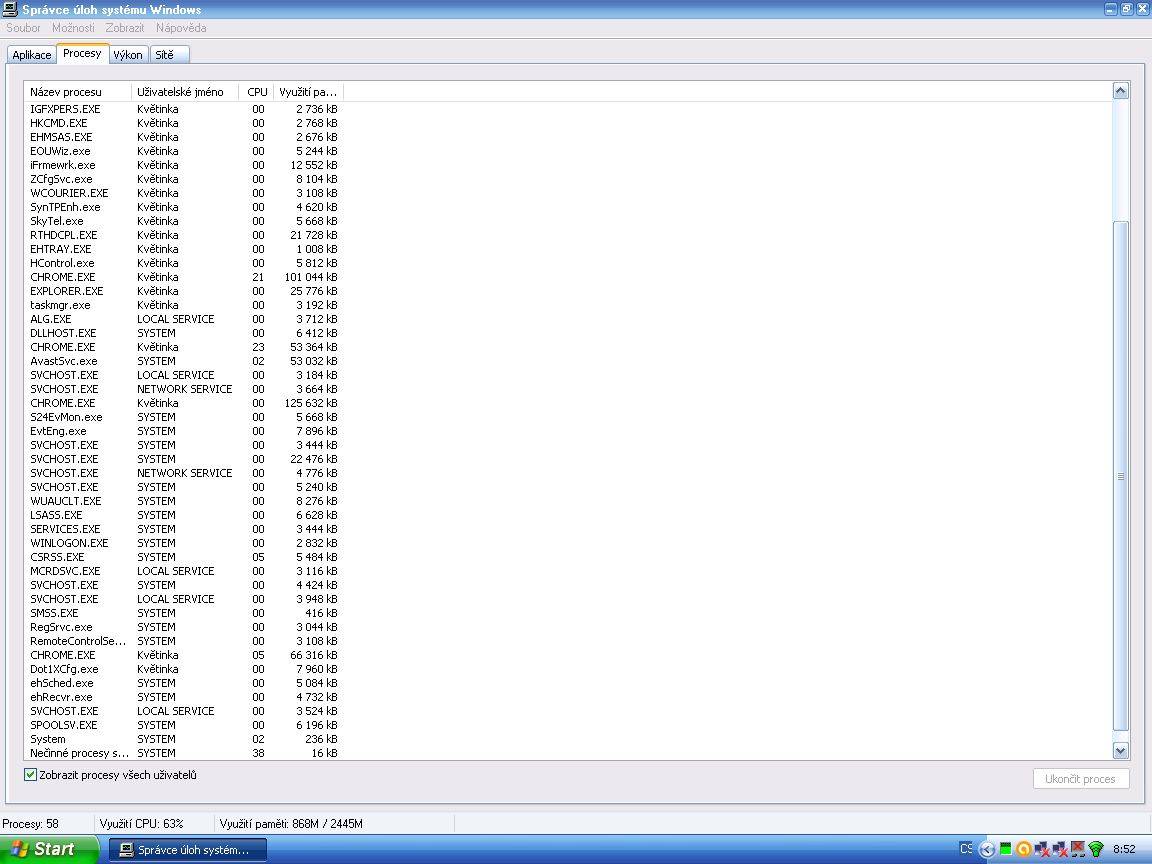Select the HKCMD.EXE process row
The height and width of the screenshot is (864, 1152).
[x=184, y=123]
